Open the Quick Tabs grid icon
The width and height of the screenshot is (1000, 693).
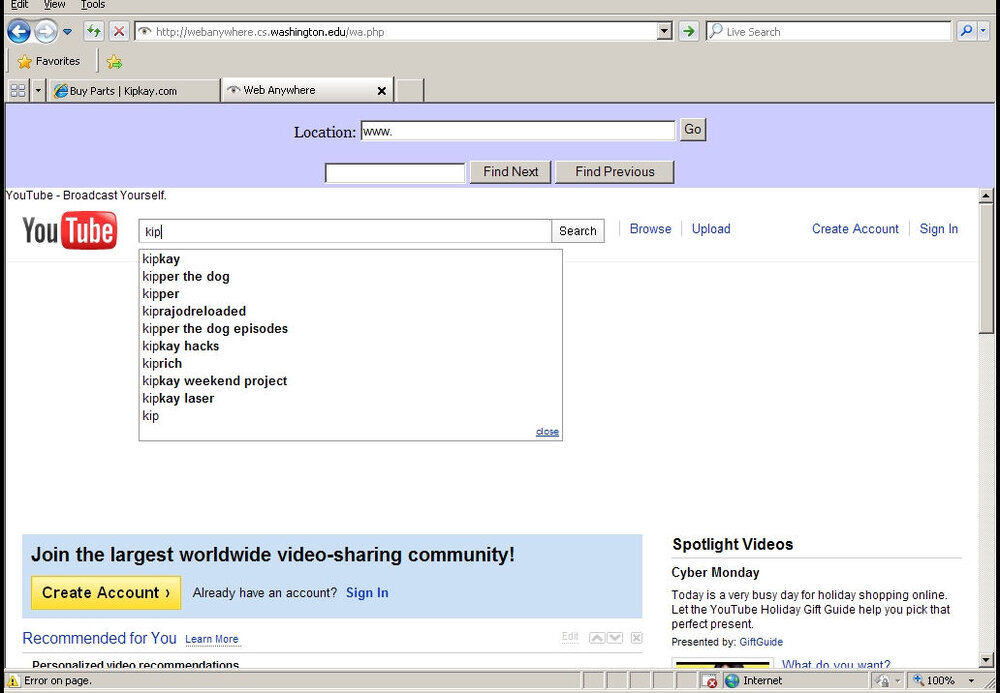coord(18,91)
